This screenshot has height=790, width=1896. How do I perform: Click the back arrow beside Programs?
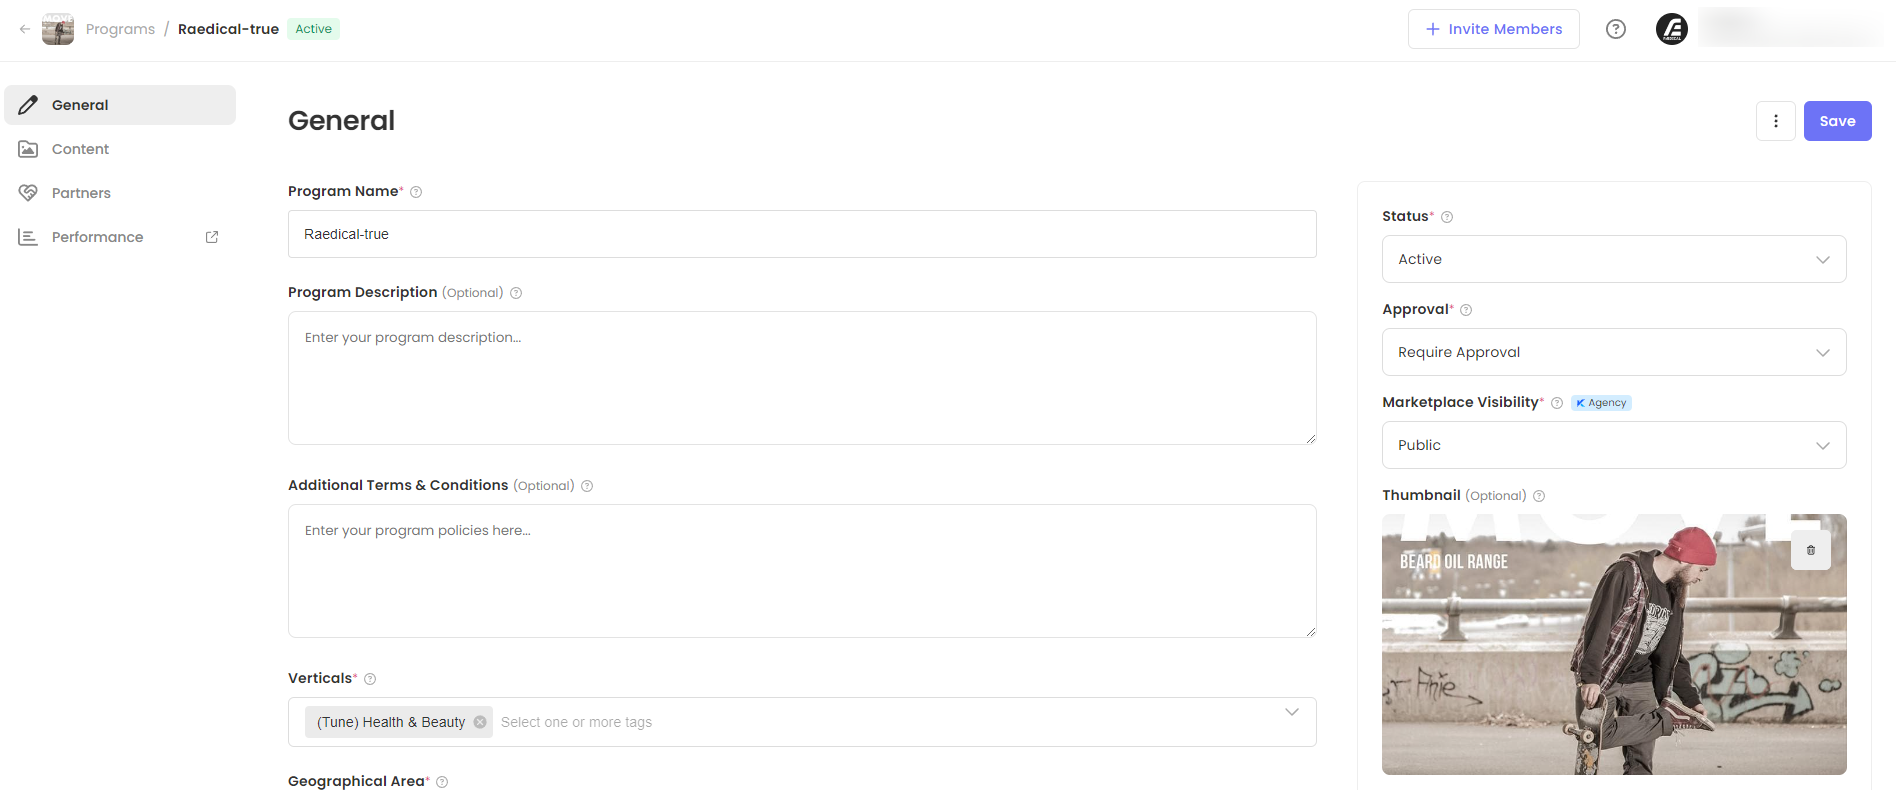point(25,29)
